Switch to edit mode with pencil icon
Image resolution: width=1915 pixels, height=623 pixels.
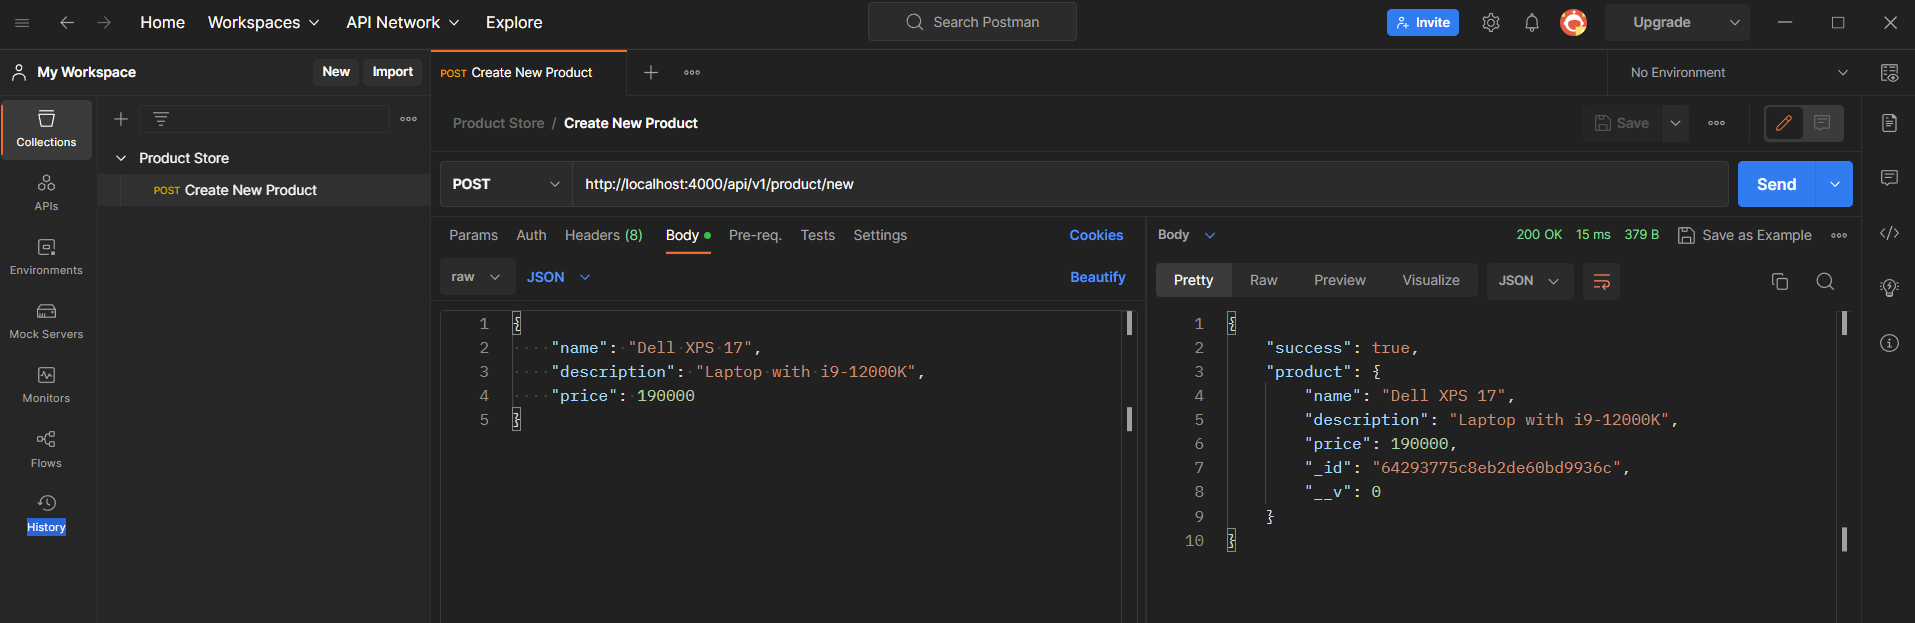click(1783, 123)
